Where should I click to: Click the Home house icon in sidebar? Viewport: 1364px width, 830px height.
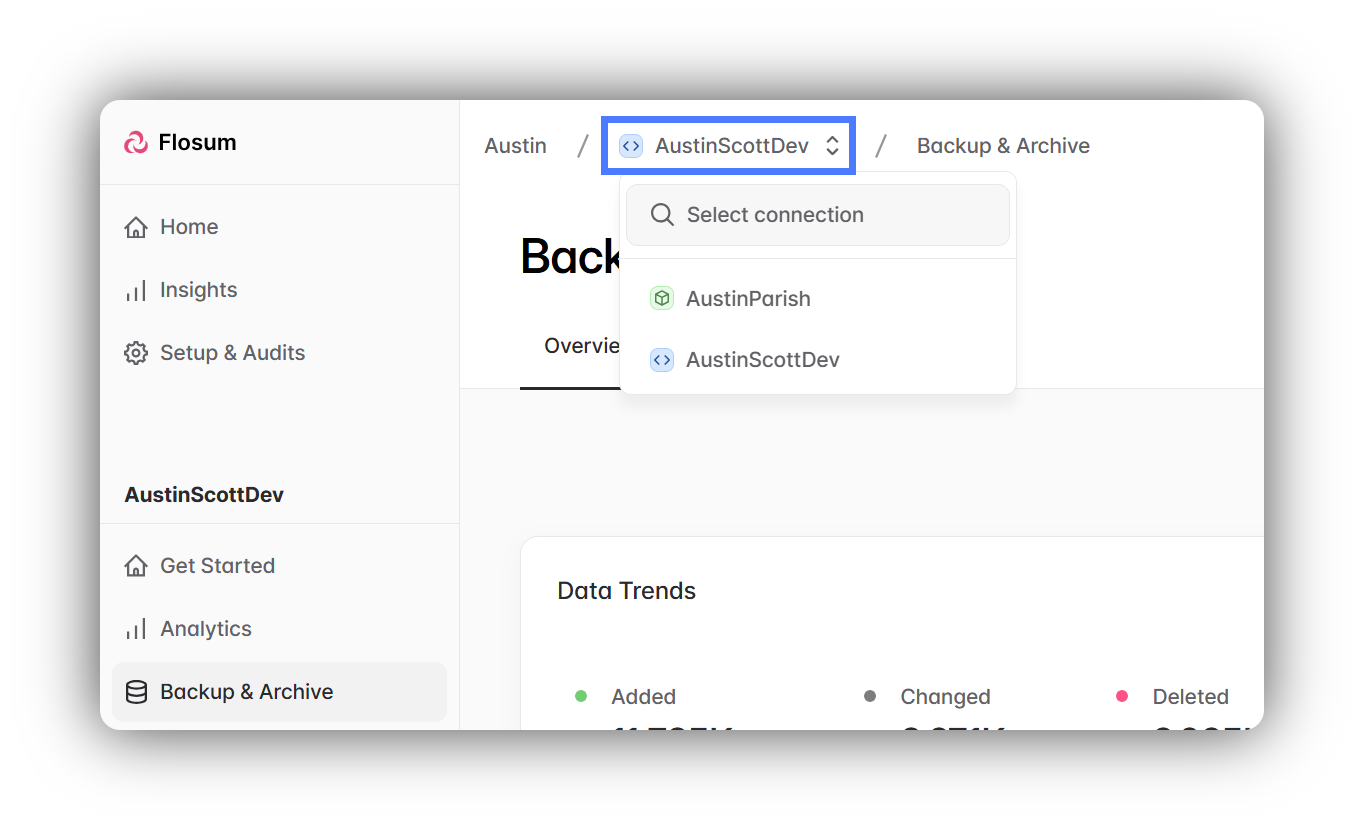(136, 227)
